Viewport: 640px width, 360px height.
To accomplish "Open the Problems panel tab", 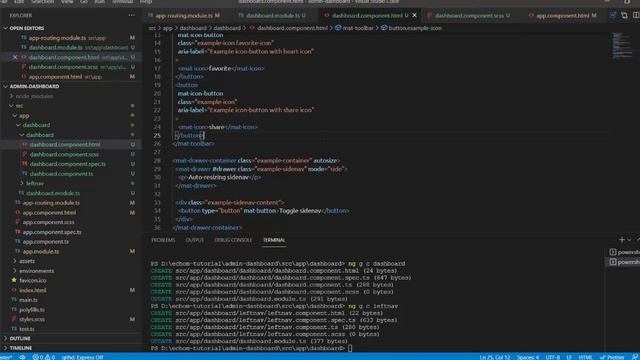I will pos(163,240).
